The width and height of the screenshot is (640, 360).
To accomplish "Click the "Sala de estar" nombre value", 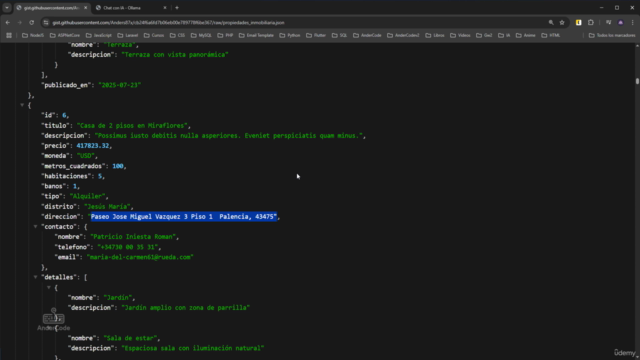I will click(x=130, y=338).
